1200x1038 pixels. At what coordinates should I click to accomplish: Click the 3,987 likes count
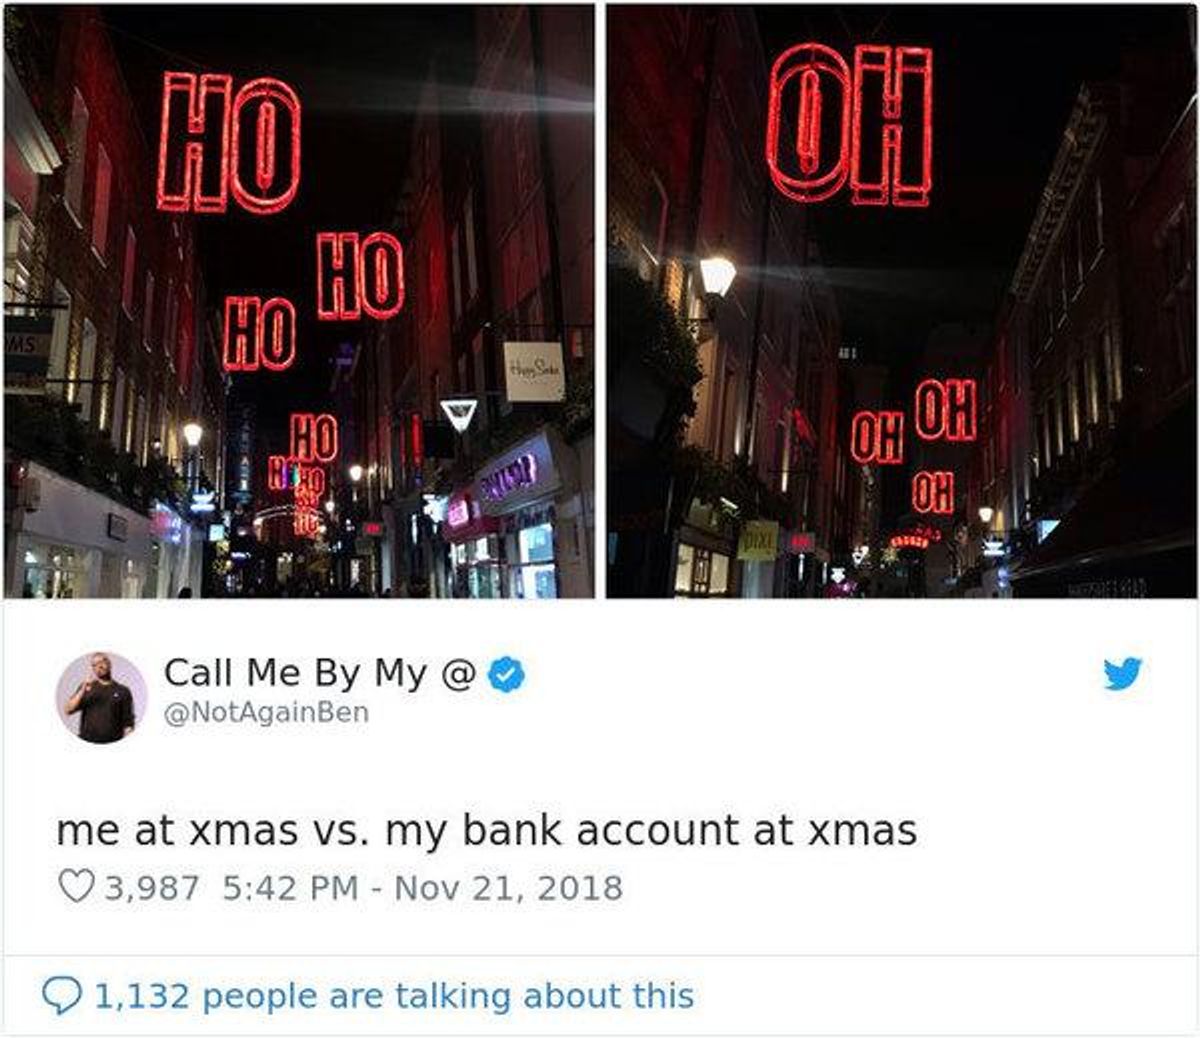(151, 888)
